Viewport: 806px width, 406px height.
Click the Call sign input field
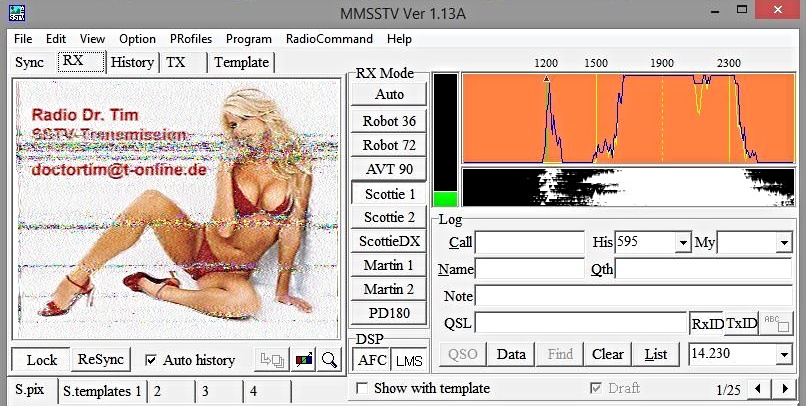click(529, 242)
